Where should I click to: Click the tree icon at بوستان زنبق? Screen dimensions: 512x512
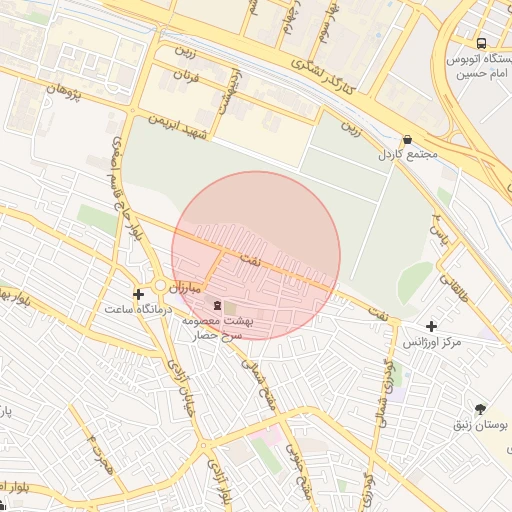pyautogui.click(x=480, y=409)
